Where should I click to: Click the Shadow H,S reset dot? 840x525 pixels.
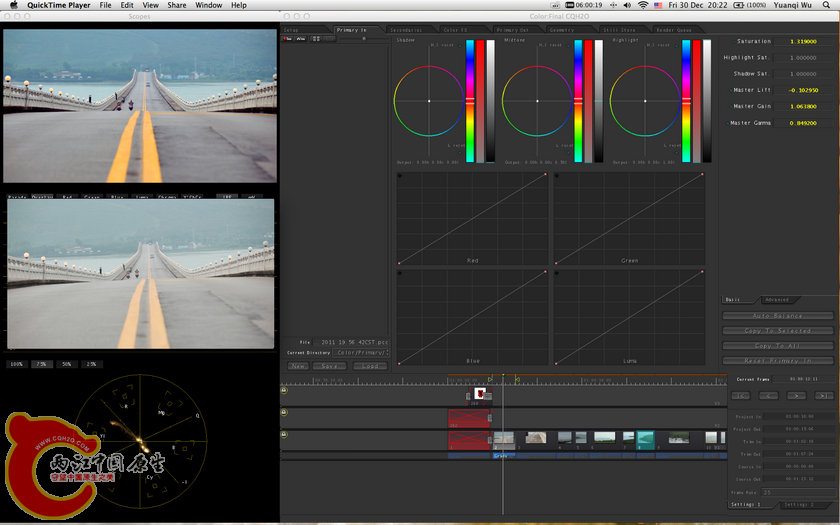tap(459, 45)
